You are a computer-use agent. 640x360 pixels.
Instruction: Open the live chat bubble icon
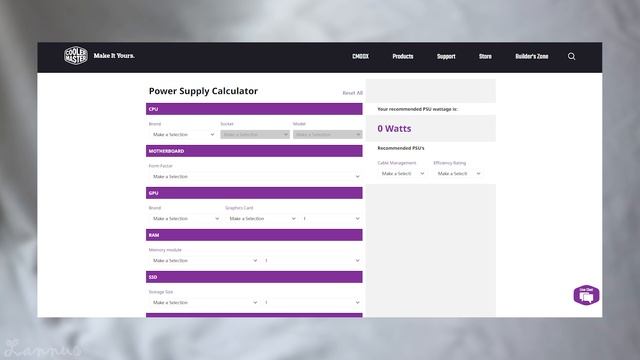click(586, 295)
